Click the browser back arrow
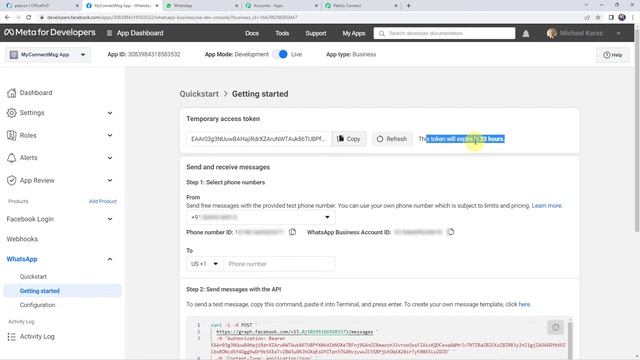Screen dimensions: 640x360 (x=7, y=17)
